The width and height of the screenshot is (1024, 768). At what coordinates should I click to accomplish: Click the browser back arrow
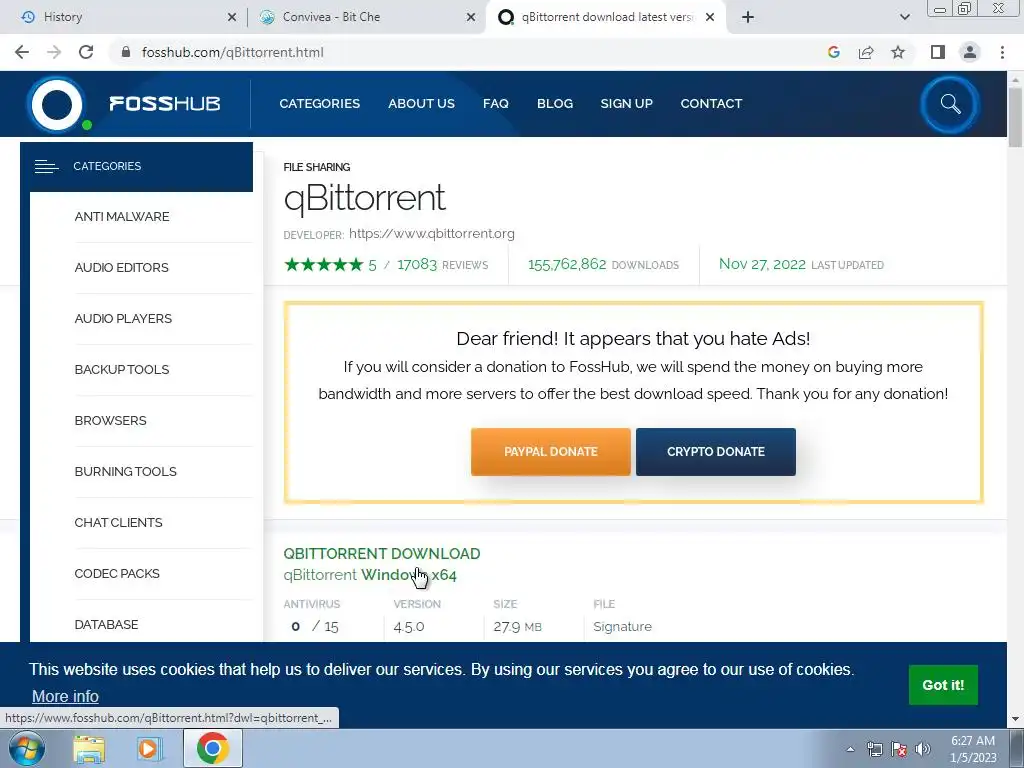[x=22, y=52]
